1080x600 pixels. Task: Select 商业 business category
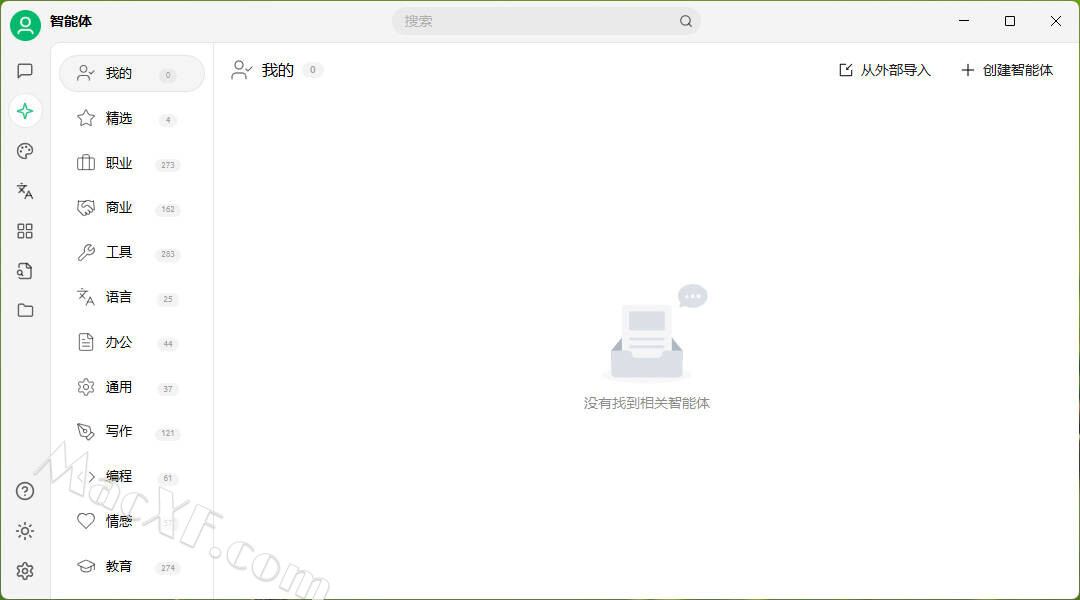132,208
